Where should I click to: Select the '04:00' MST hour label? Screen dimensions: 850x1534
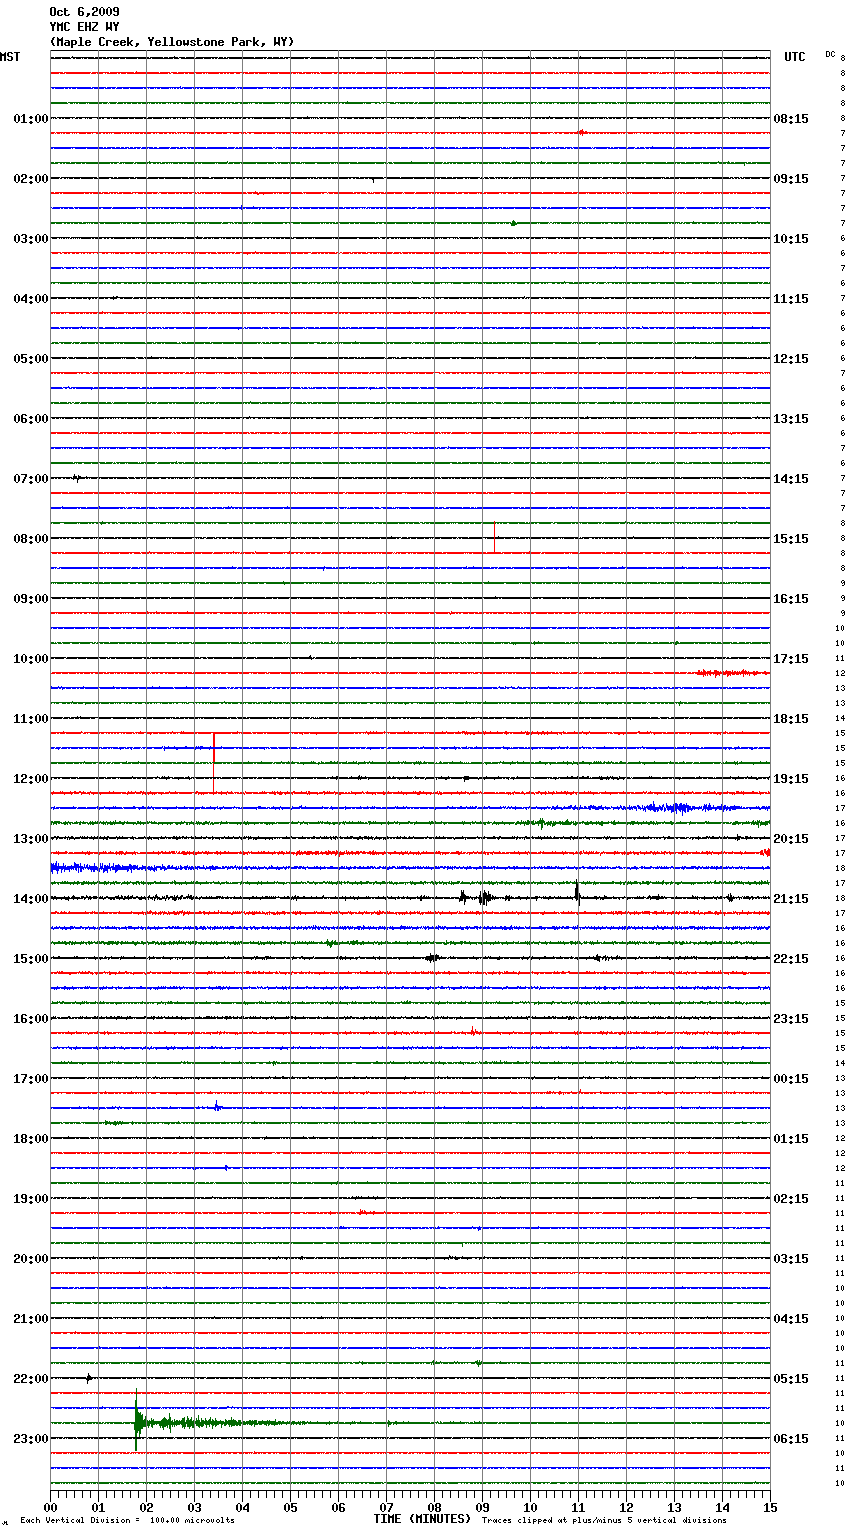(31, 299)
